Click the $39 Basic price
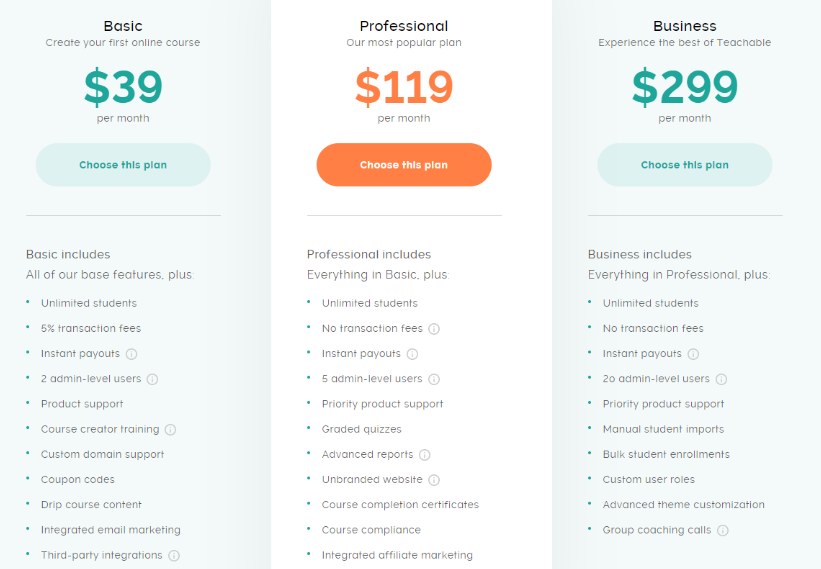This screenshot has width=821, height=569. (123, 87)
